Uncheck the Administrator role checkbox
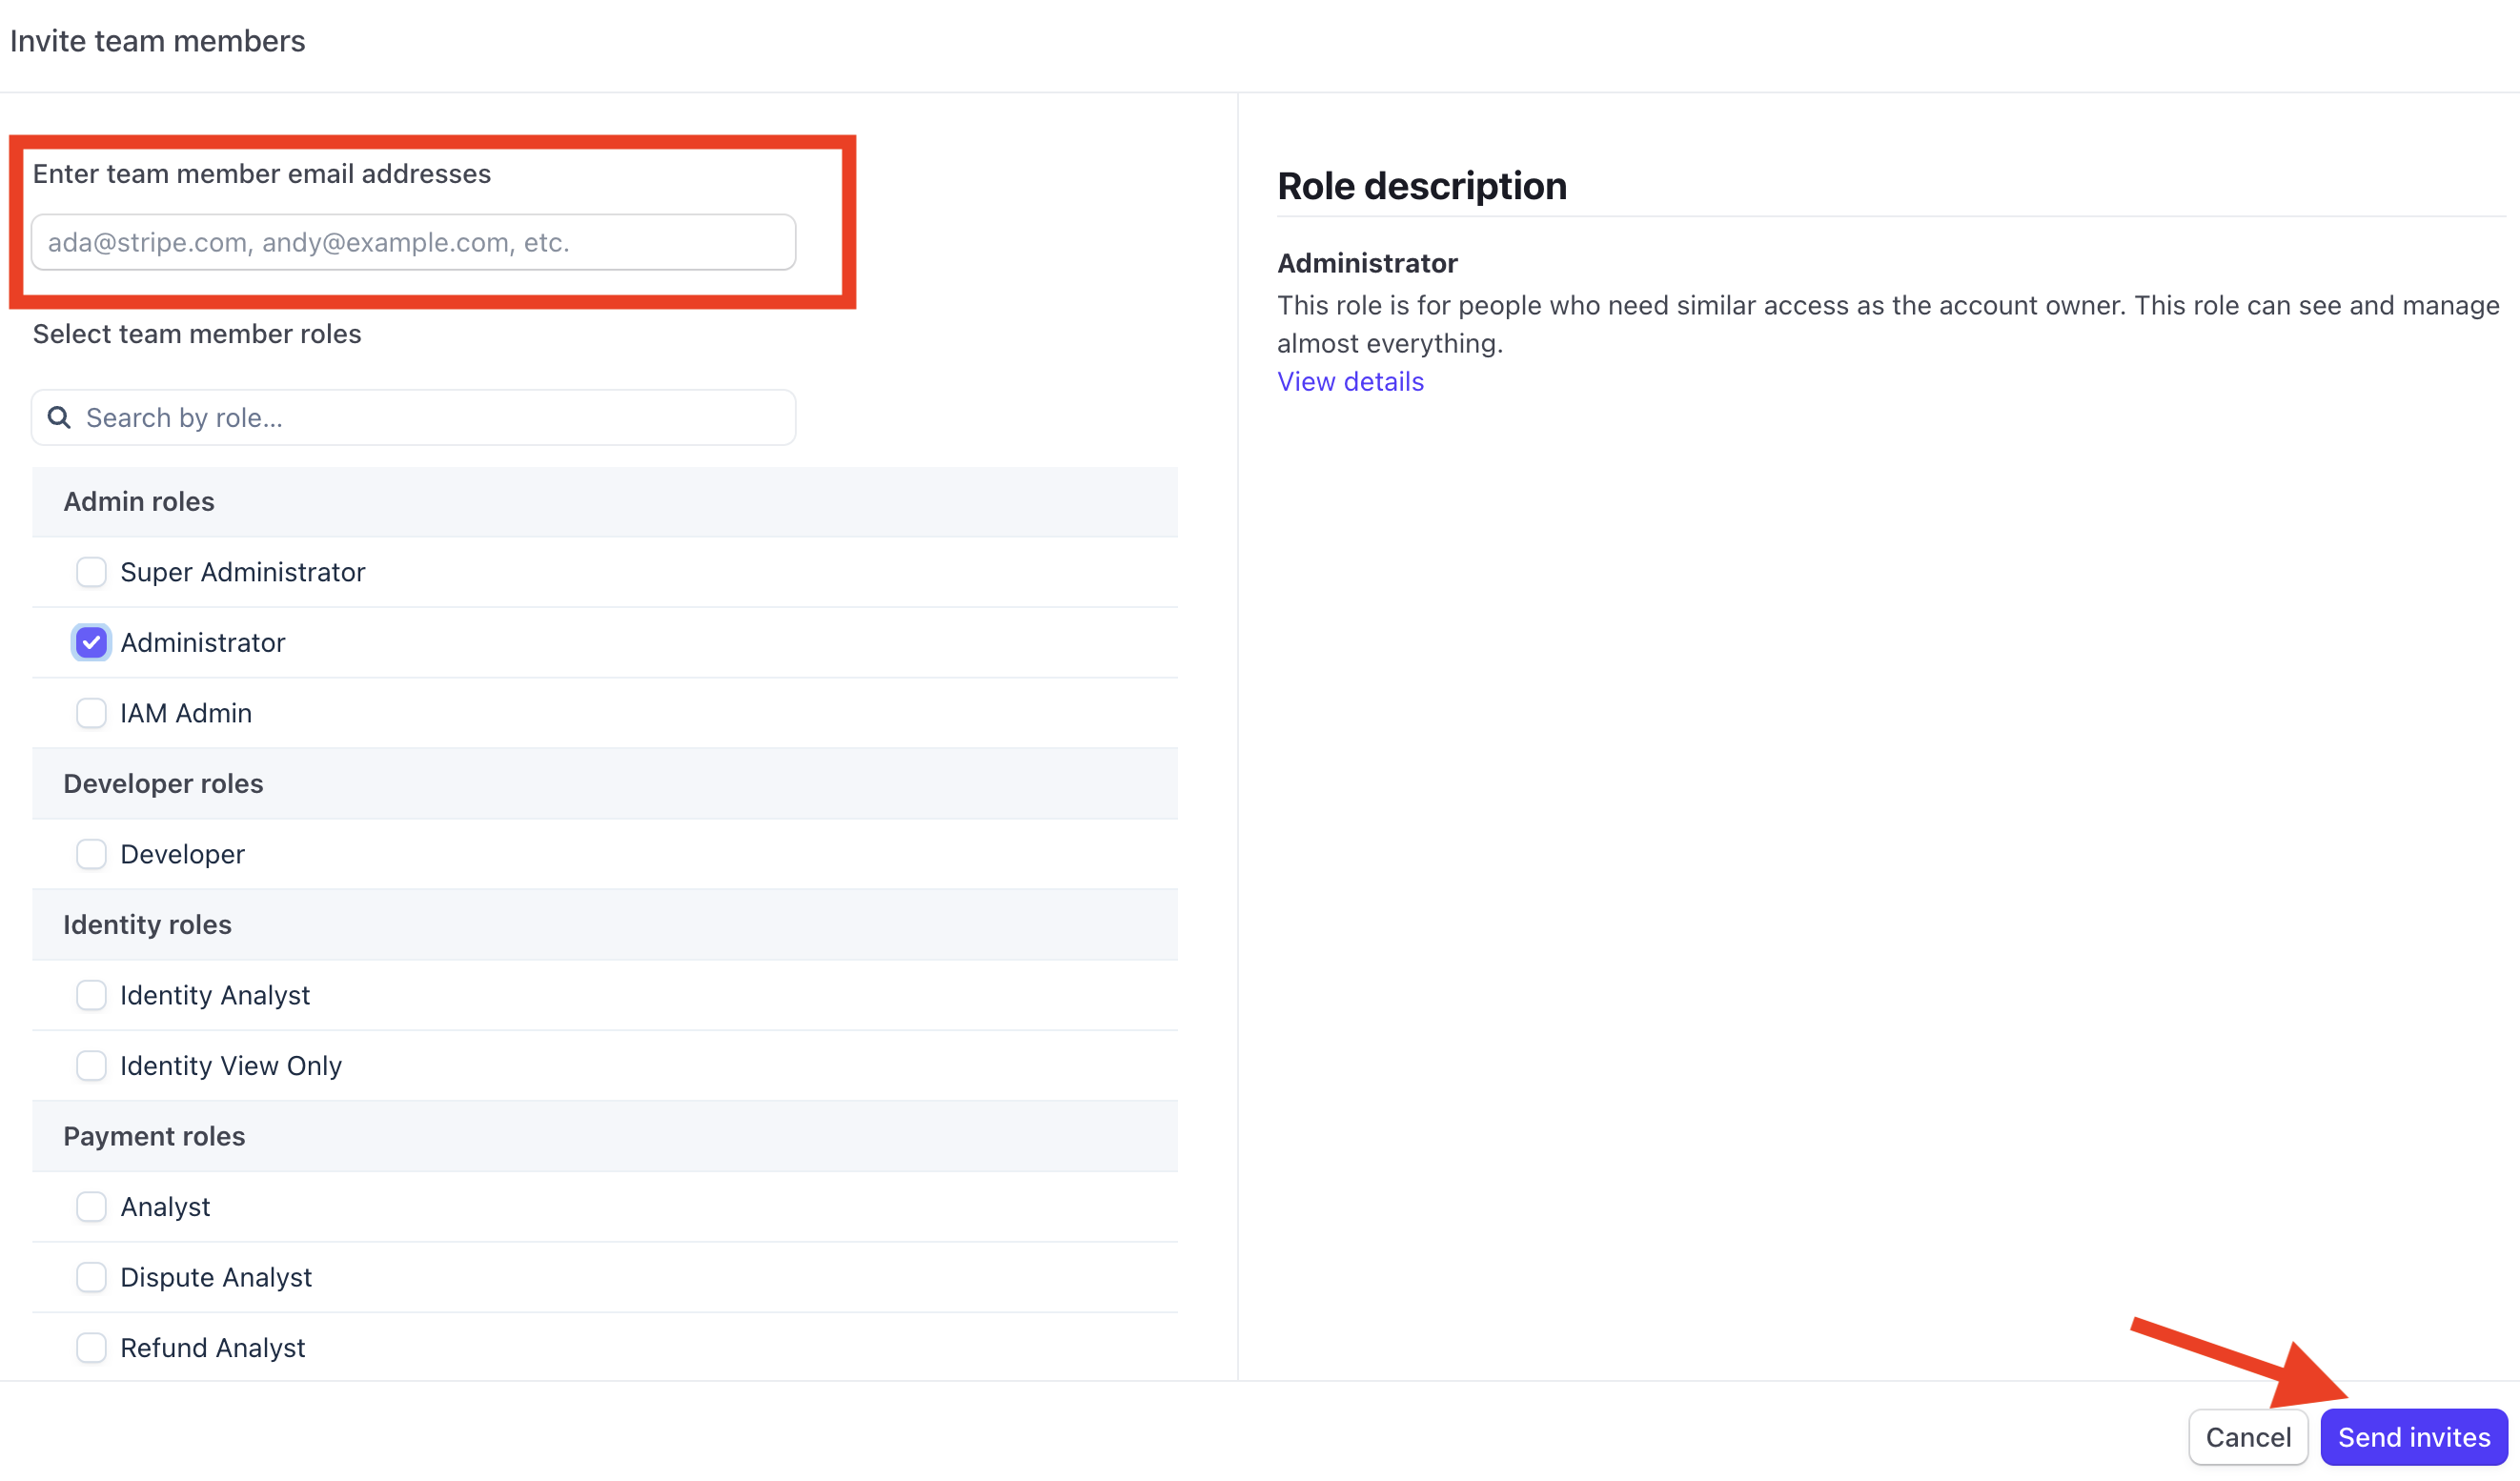The image size is (2520, 1481). 91,642
